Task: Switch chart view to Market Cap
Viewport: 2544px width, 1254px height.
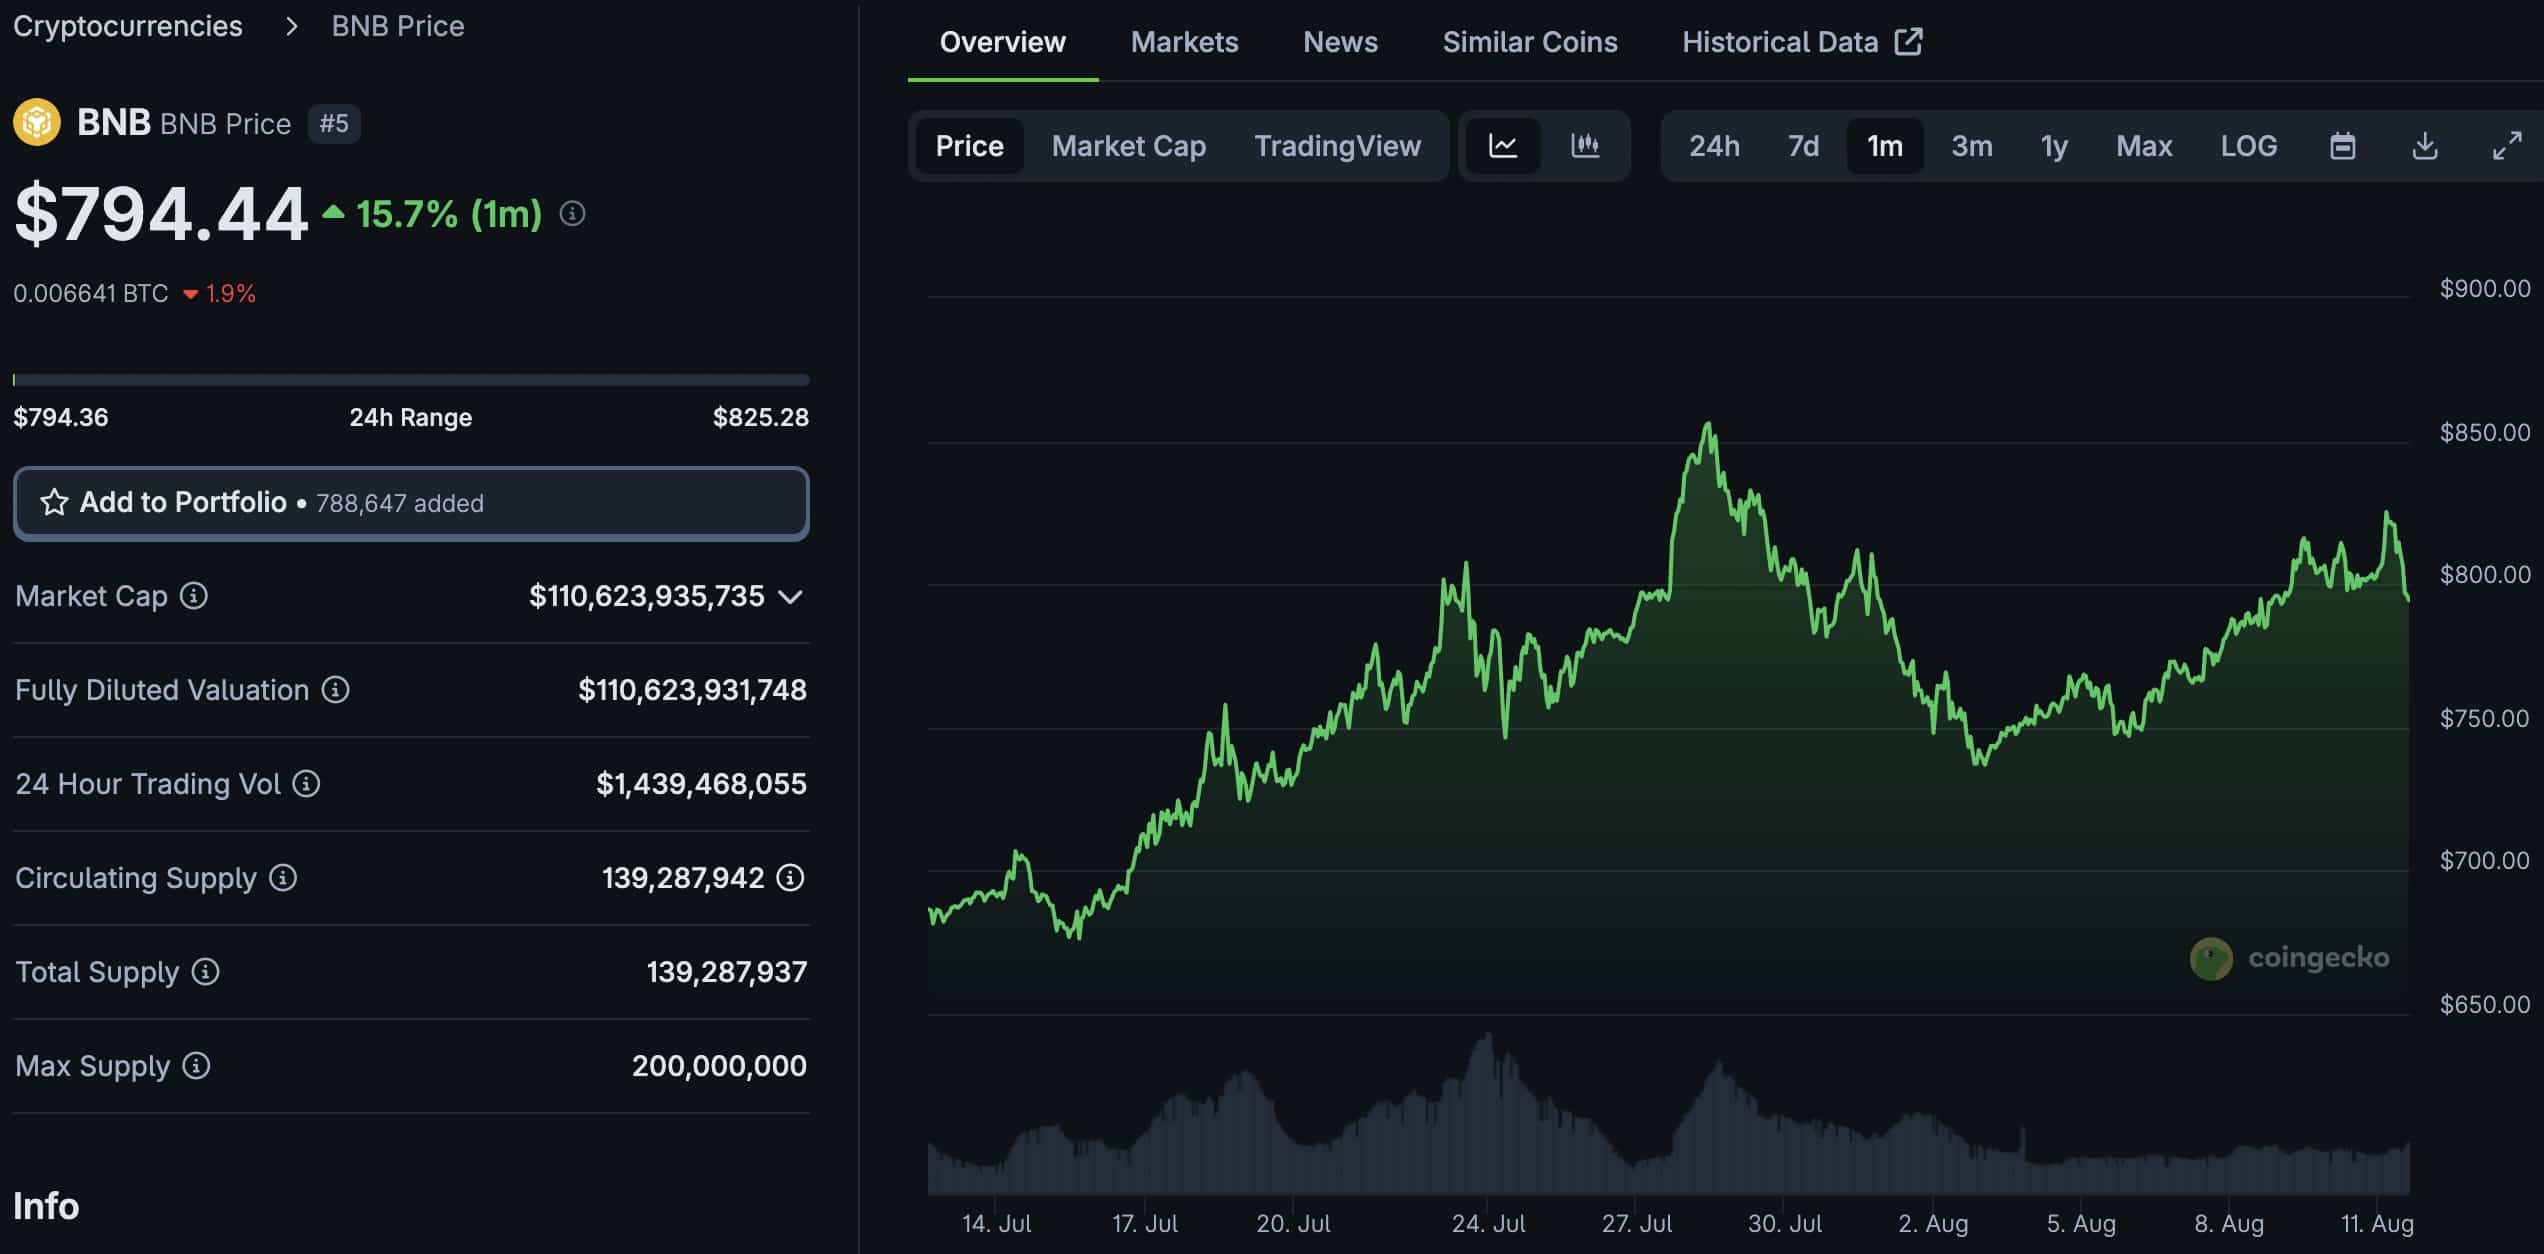Action: pyautogui.click(x=1128, y=146)
